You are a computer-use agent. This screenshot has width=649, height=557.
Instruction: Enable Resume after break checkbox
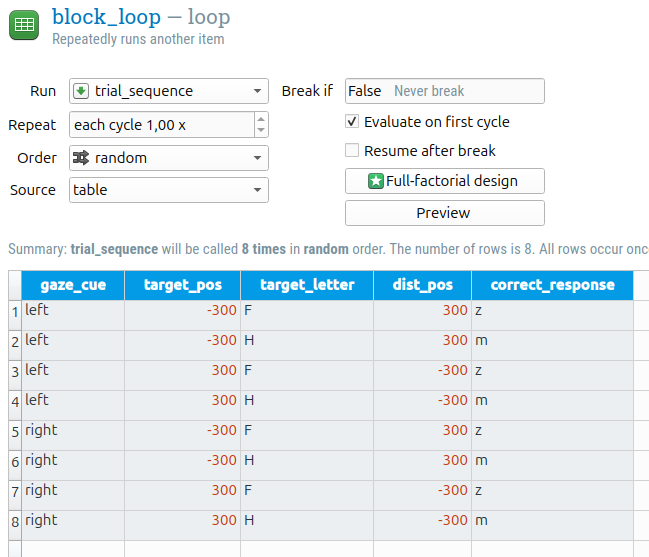point(352,151)
